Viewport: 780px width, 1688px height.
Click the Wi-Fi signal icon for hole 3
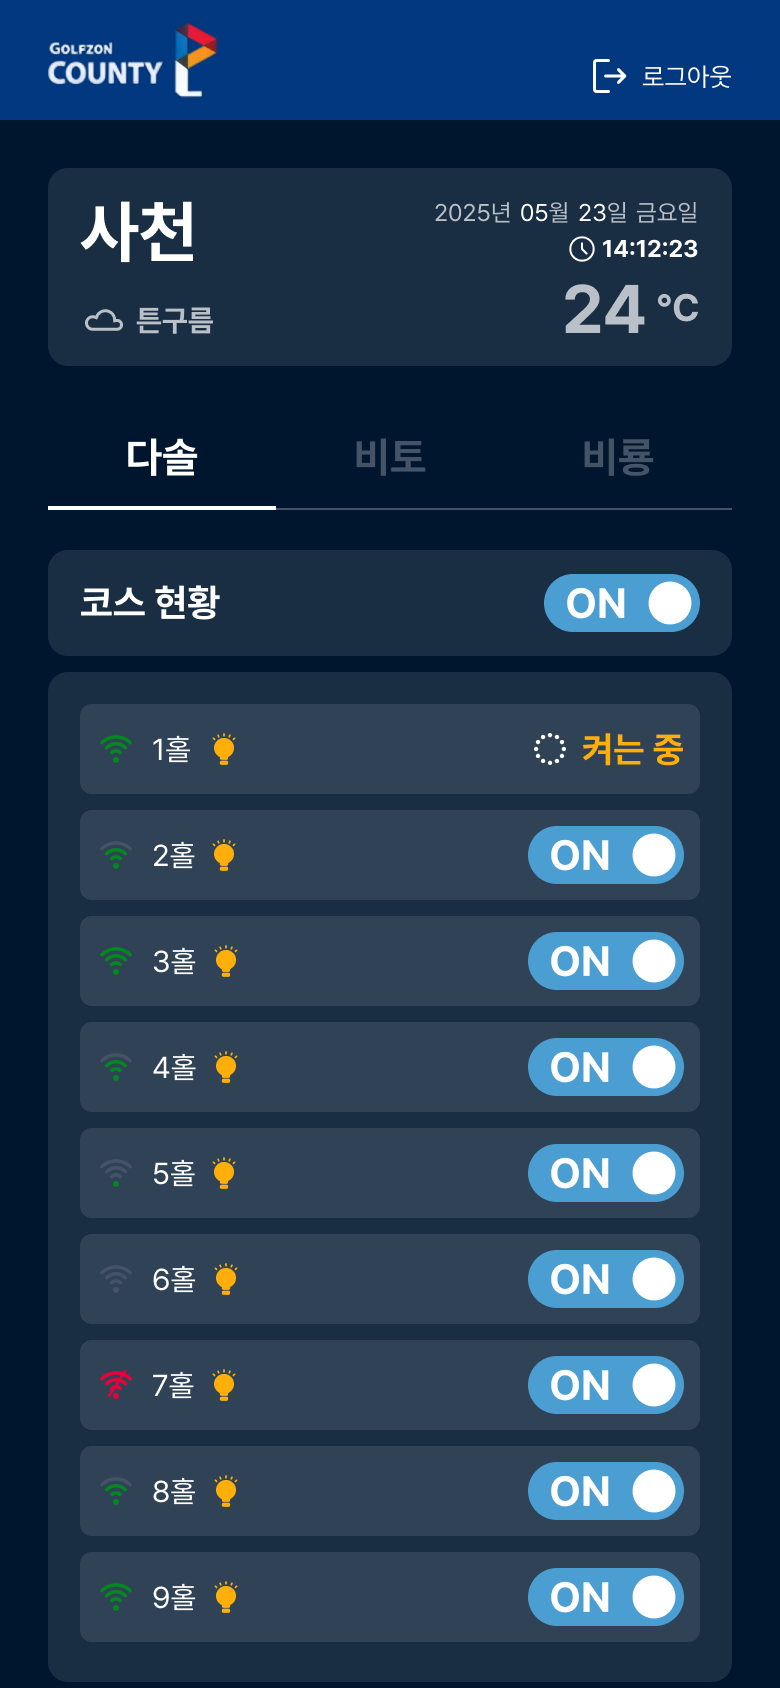(x=116, y=961)
